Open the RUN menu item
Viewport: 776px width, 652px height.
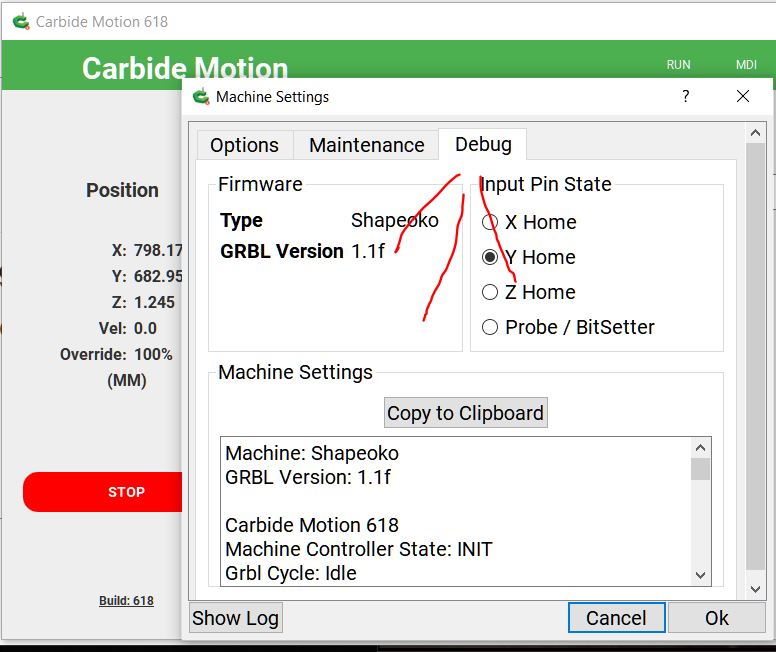point(678,65)
